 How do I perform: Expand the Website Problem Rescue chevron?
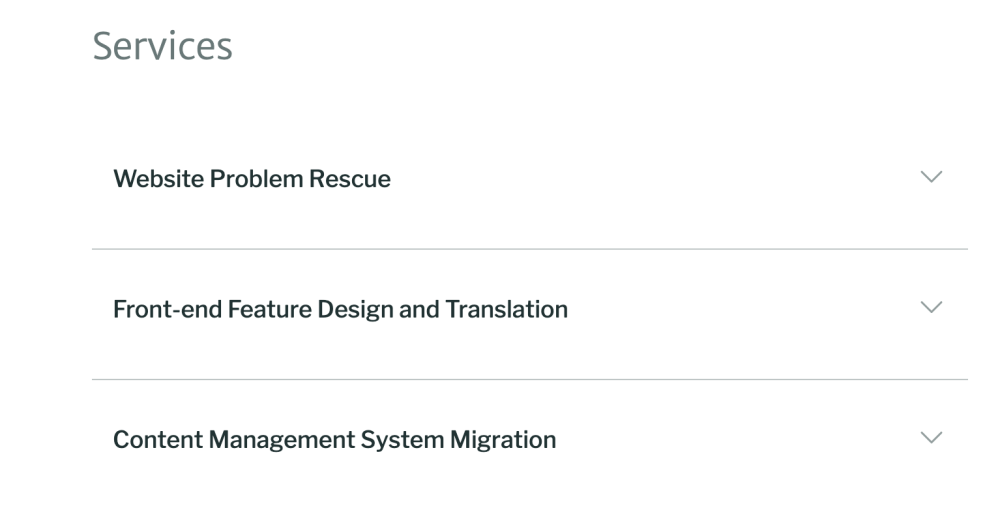tap(931, 177)
